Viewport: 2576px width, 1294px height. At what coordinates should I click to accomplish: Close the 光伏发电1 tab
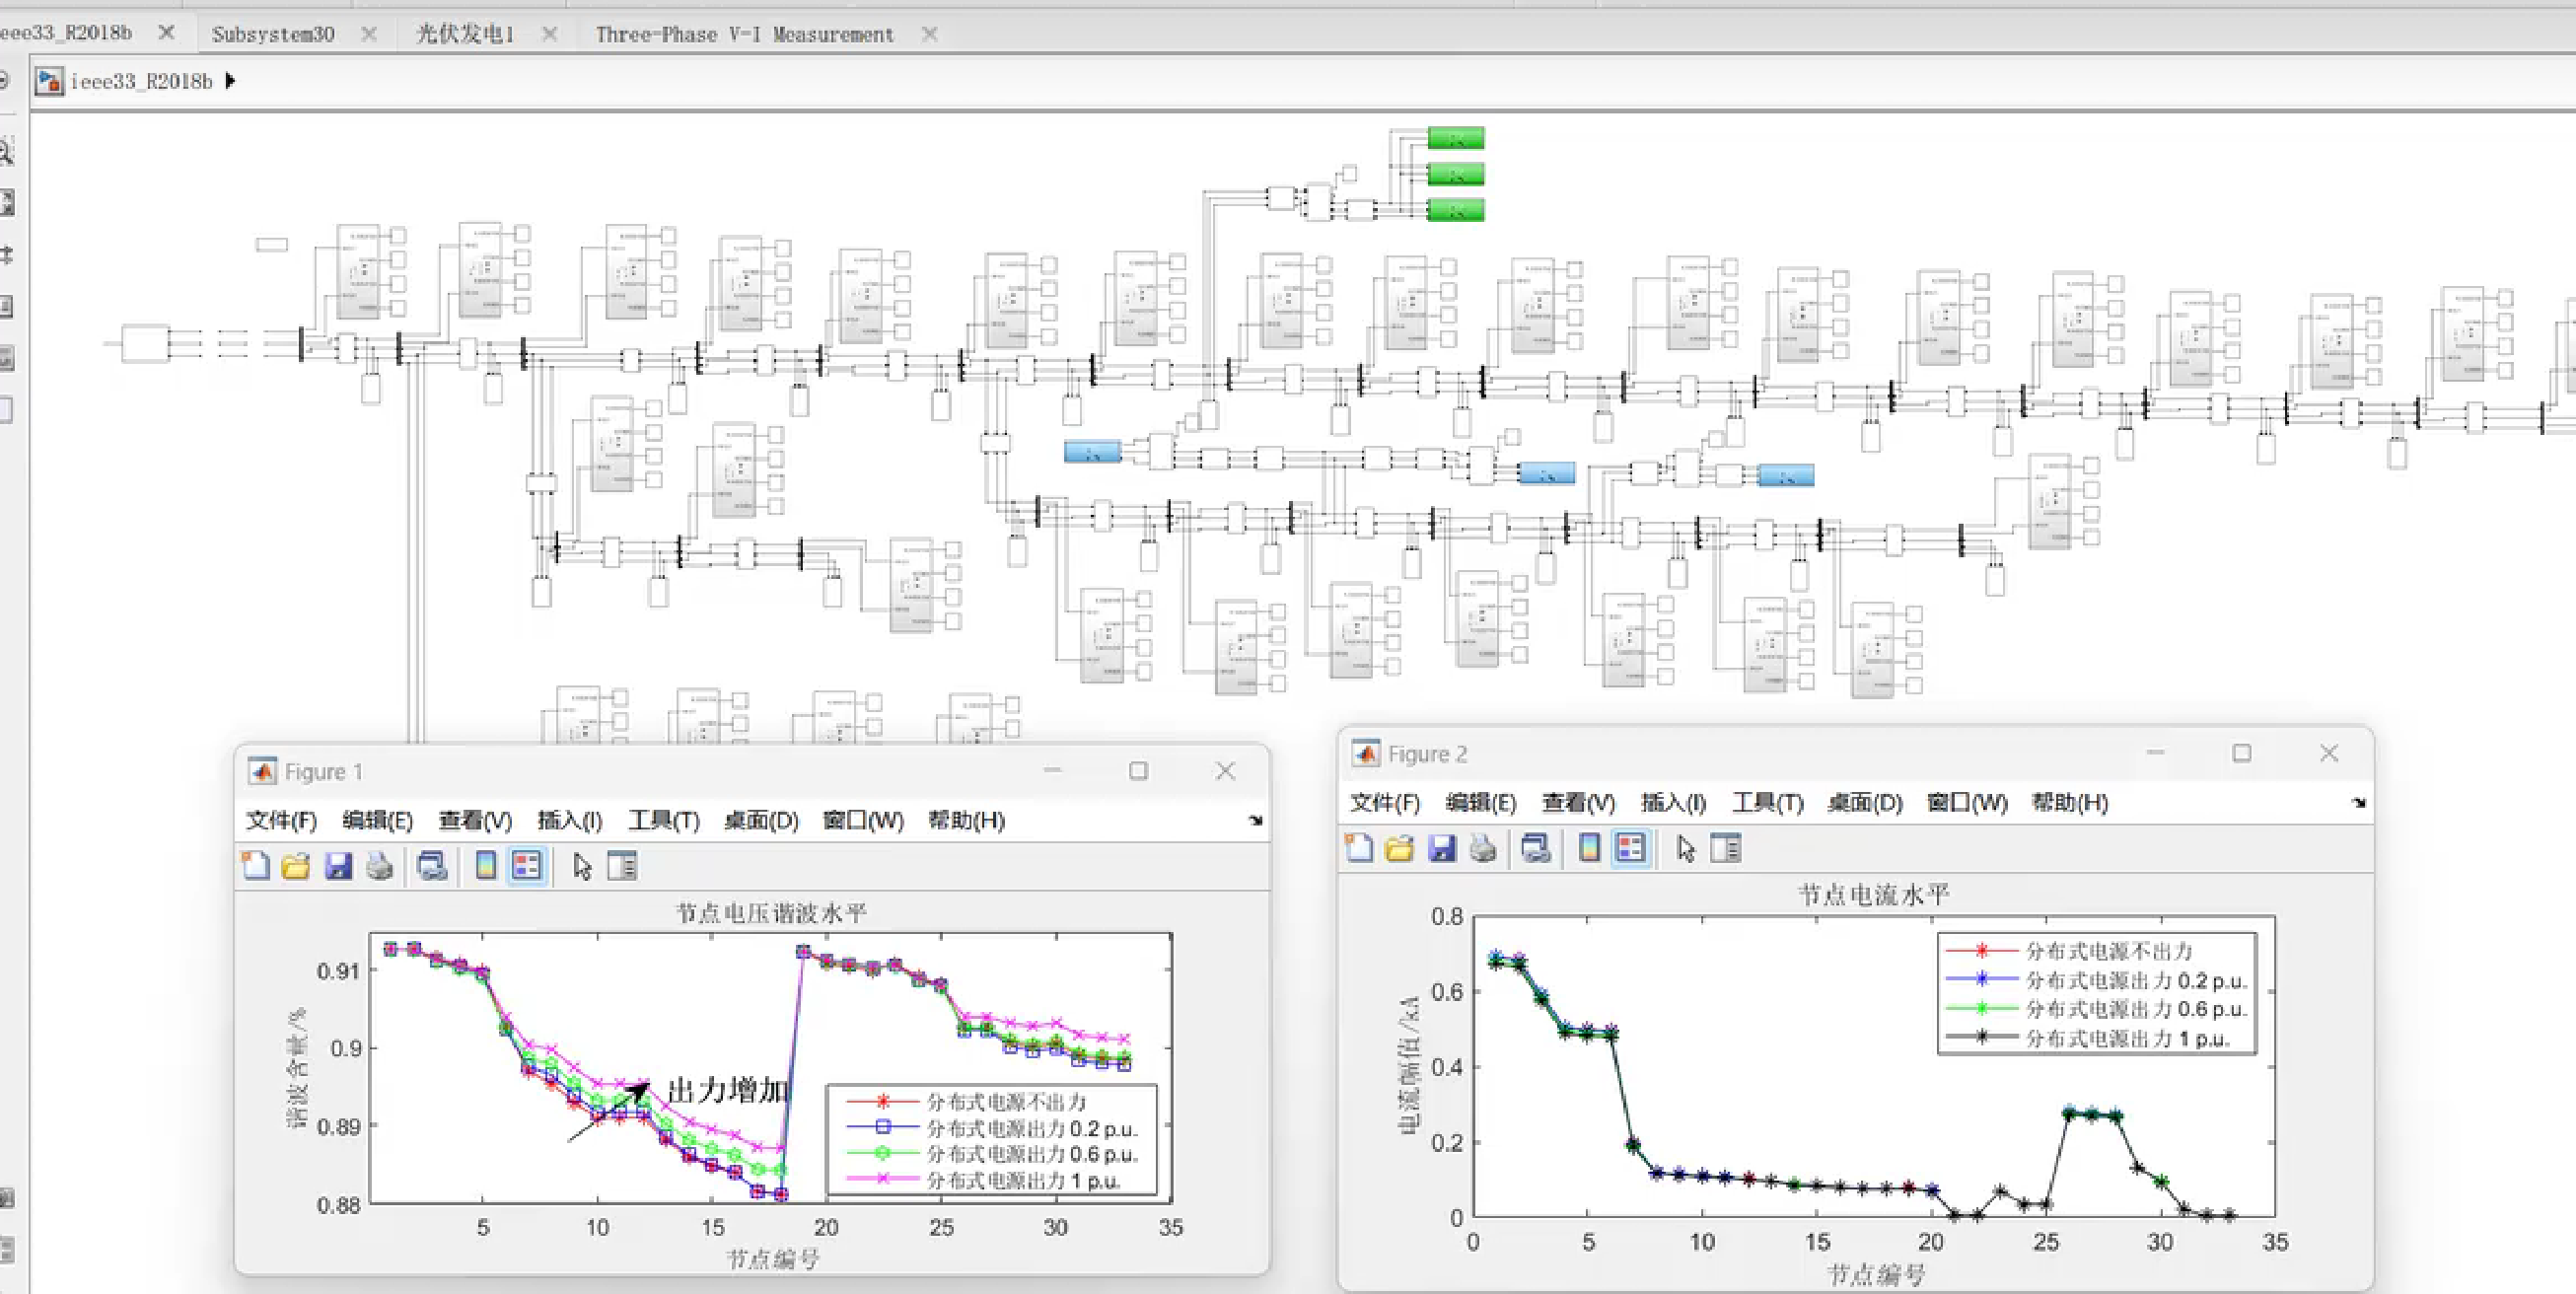(550, 34)
